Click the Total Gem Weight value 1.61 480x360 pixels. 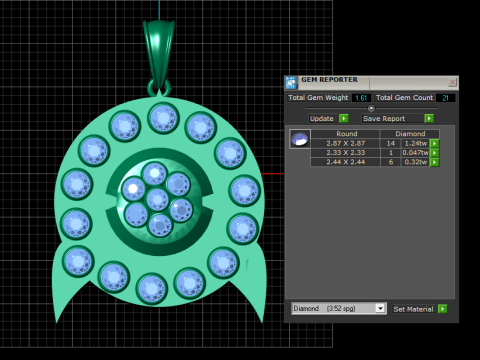click(361, 98)
